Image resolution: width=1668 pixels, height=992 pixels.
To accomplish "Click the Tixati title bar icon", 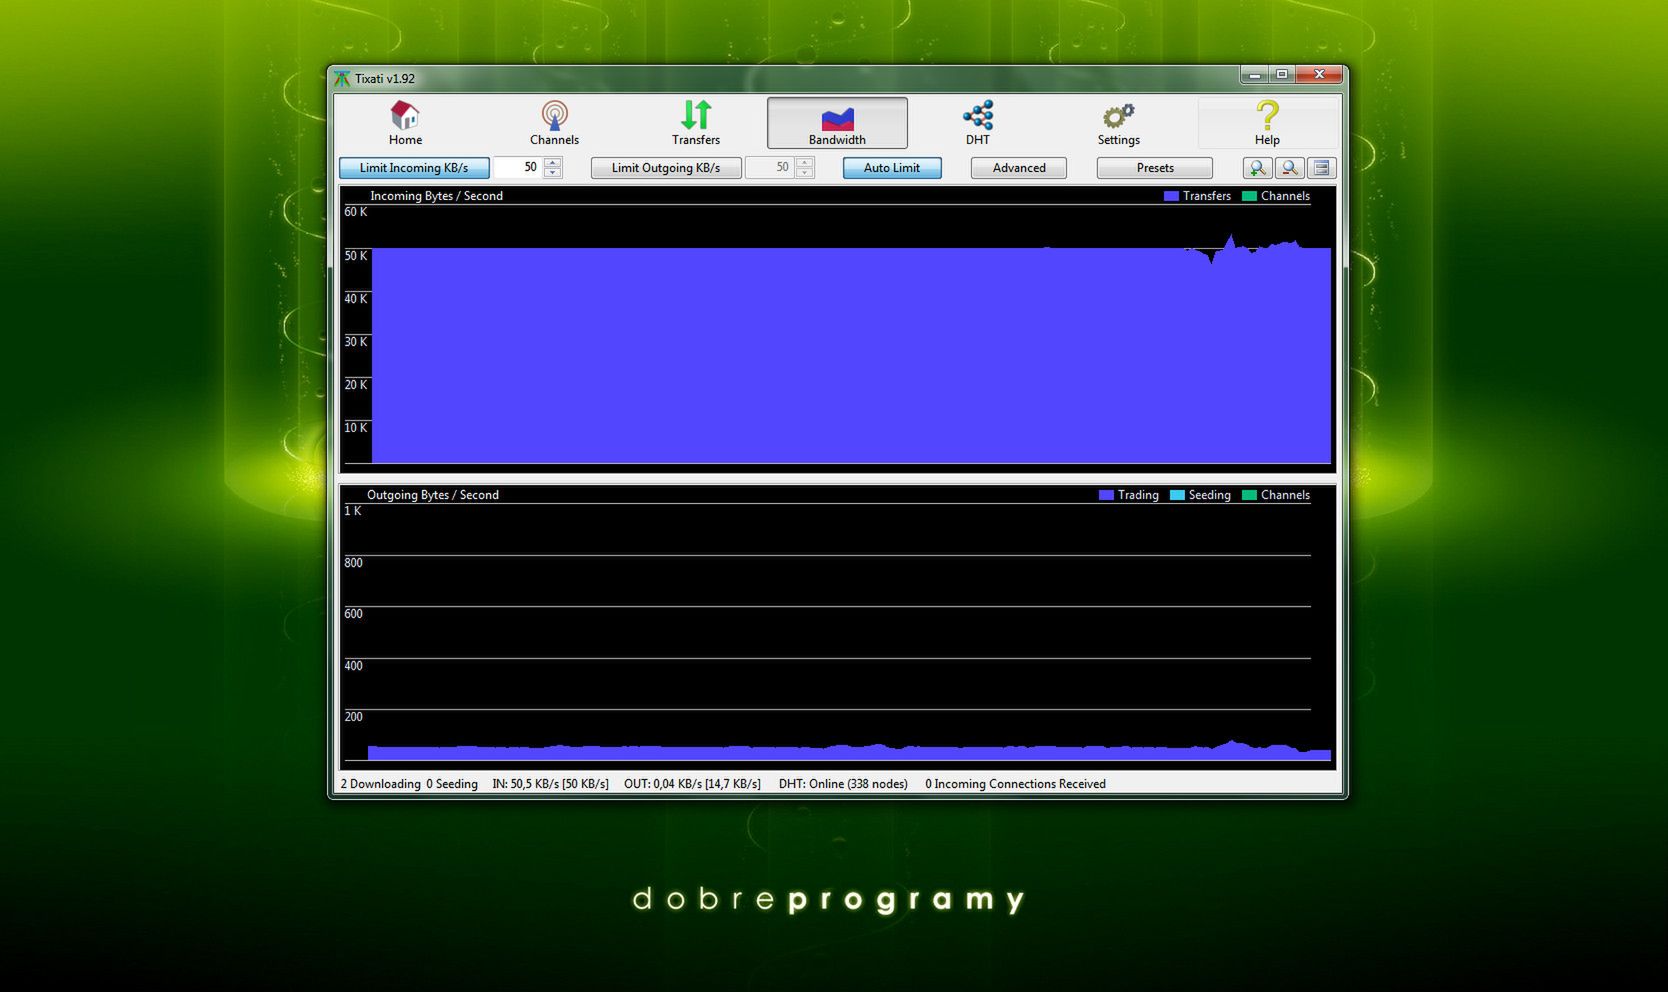I will (342, 78).
